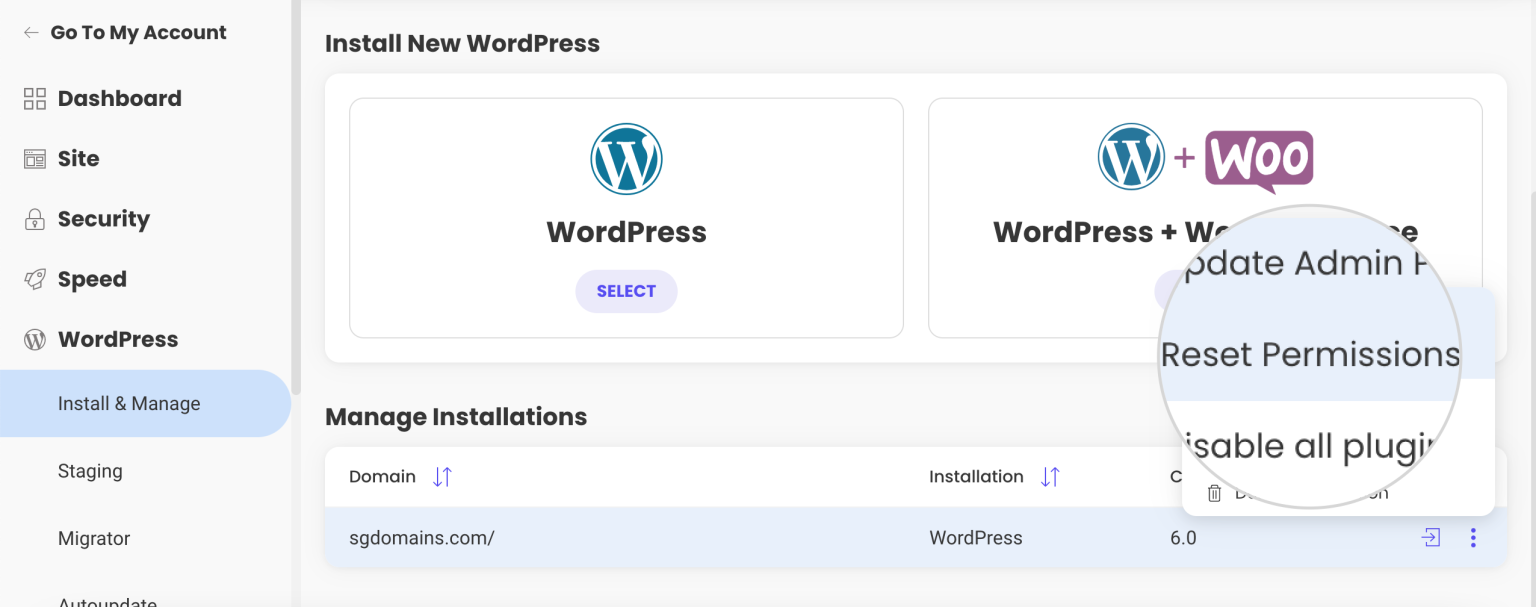The height and width of the screenshot is (607, 1536).
Task: Click the WooCommerce logo in second card
Action: (1258, 160)
